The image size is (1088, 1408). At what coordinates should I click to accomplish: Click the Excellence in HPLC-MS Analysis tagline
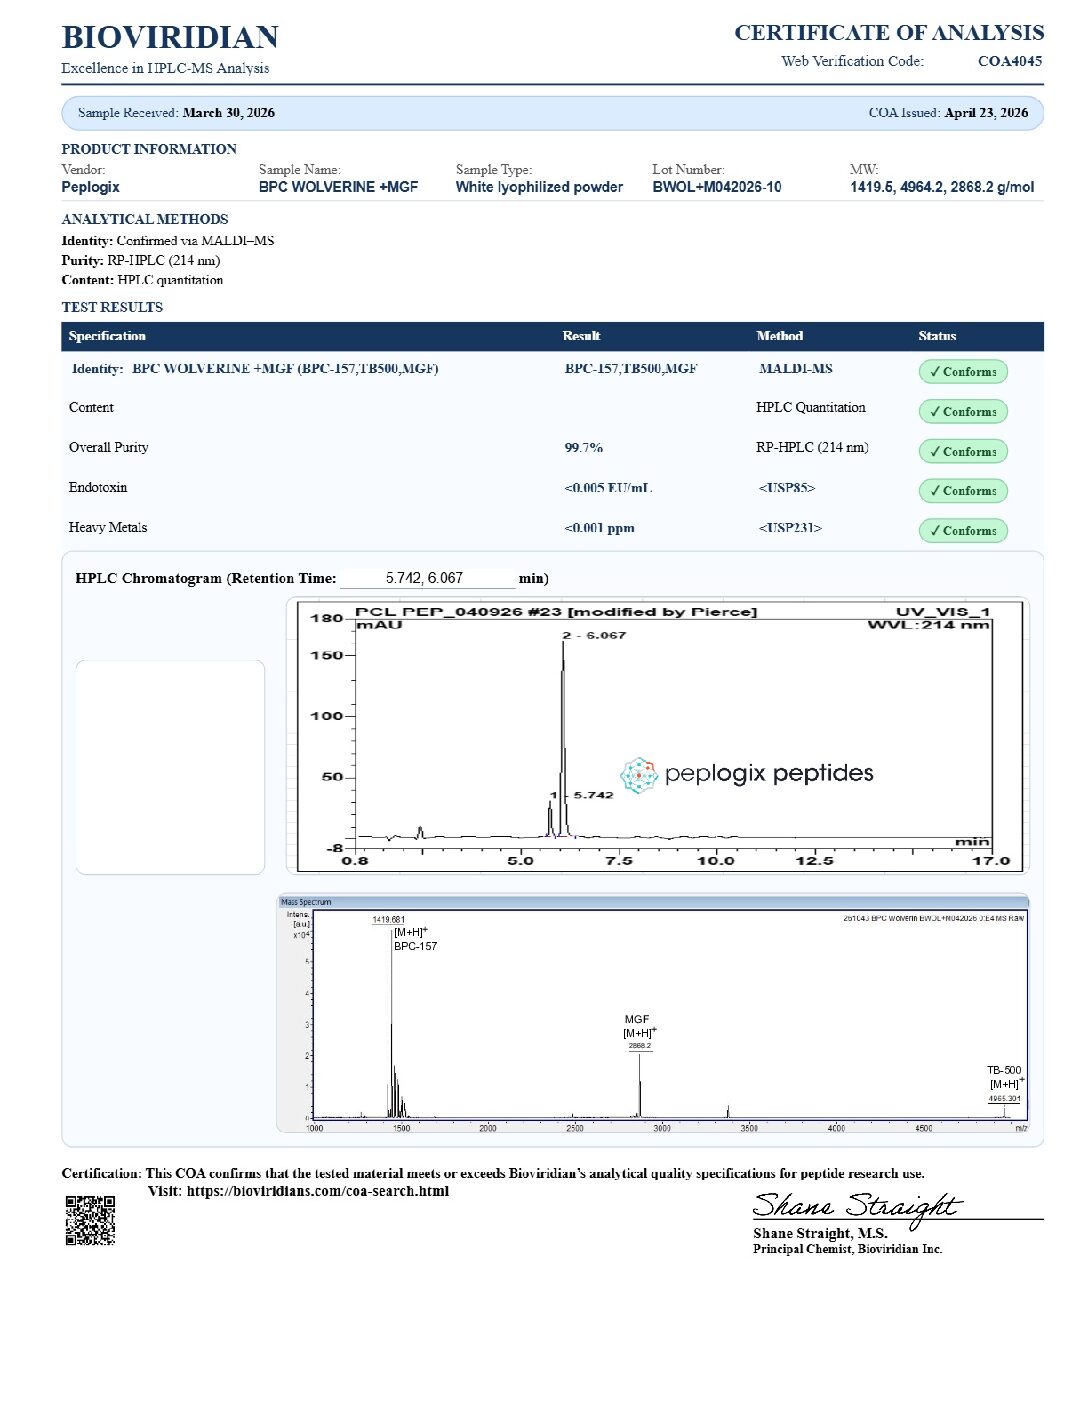165,68
